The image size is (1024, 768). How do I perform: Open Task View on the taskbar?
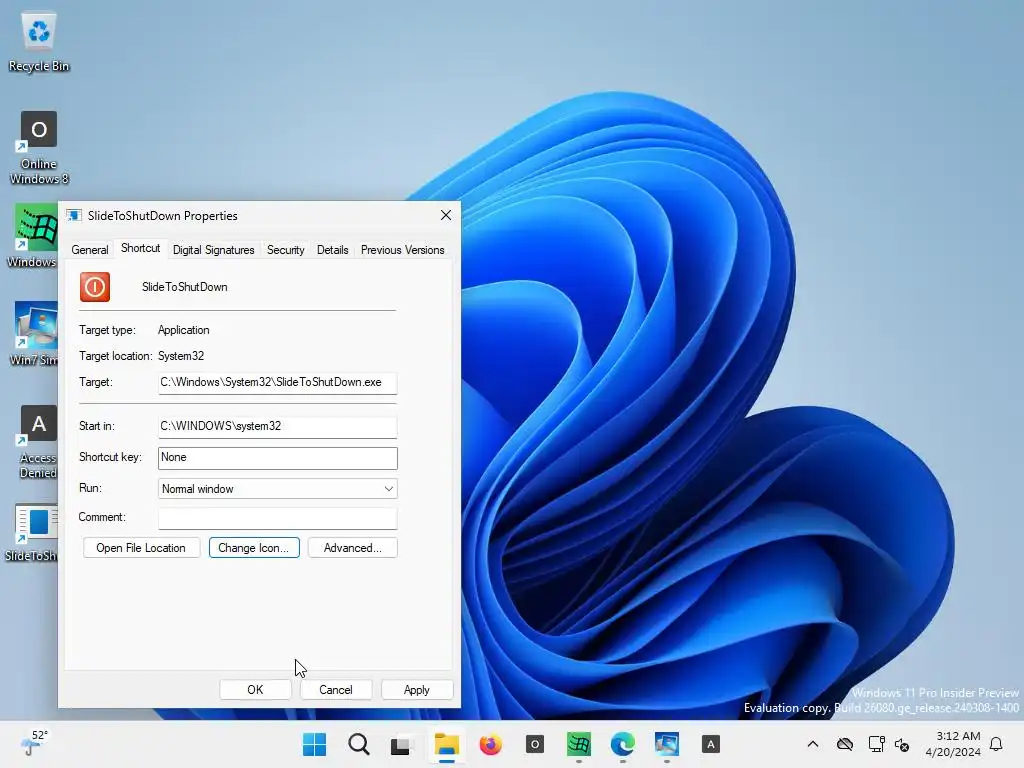click(402, 744)
